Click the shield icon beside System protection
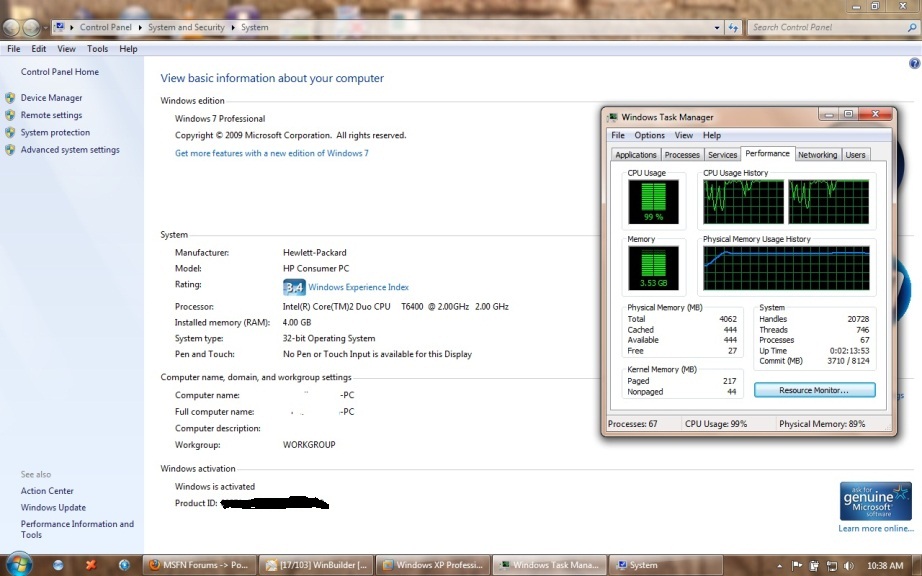The height and width of the screenshot is (576, 922). tap(9, 132)
